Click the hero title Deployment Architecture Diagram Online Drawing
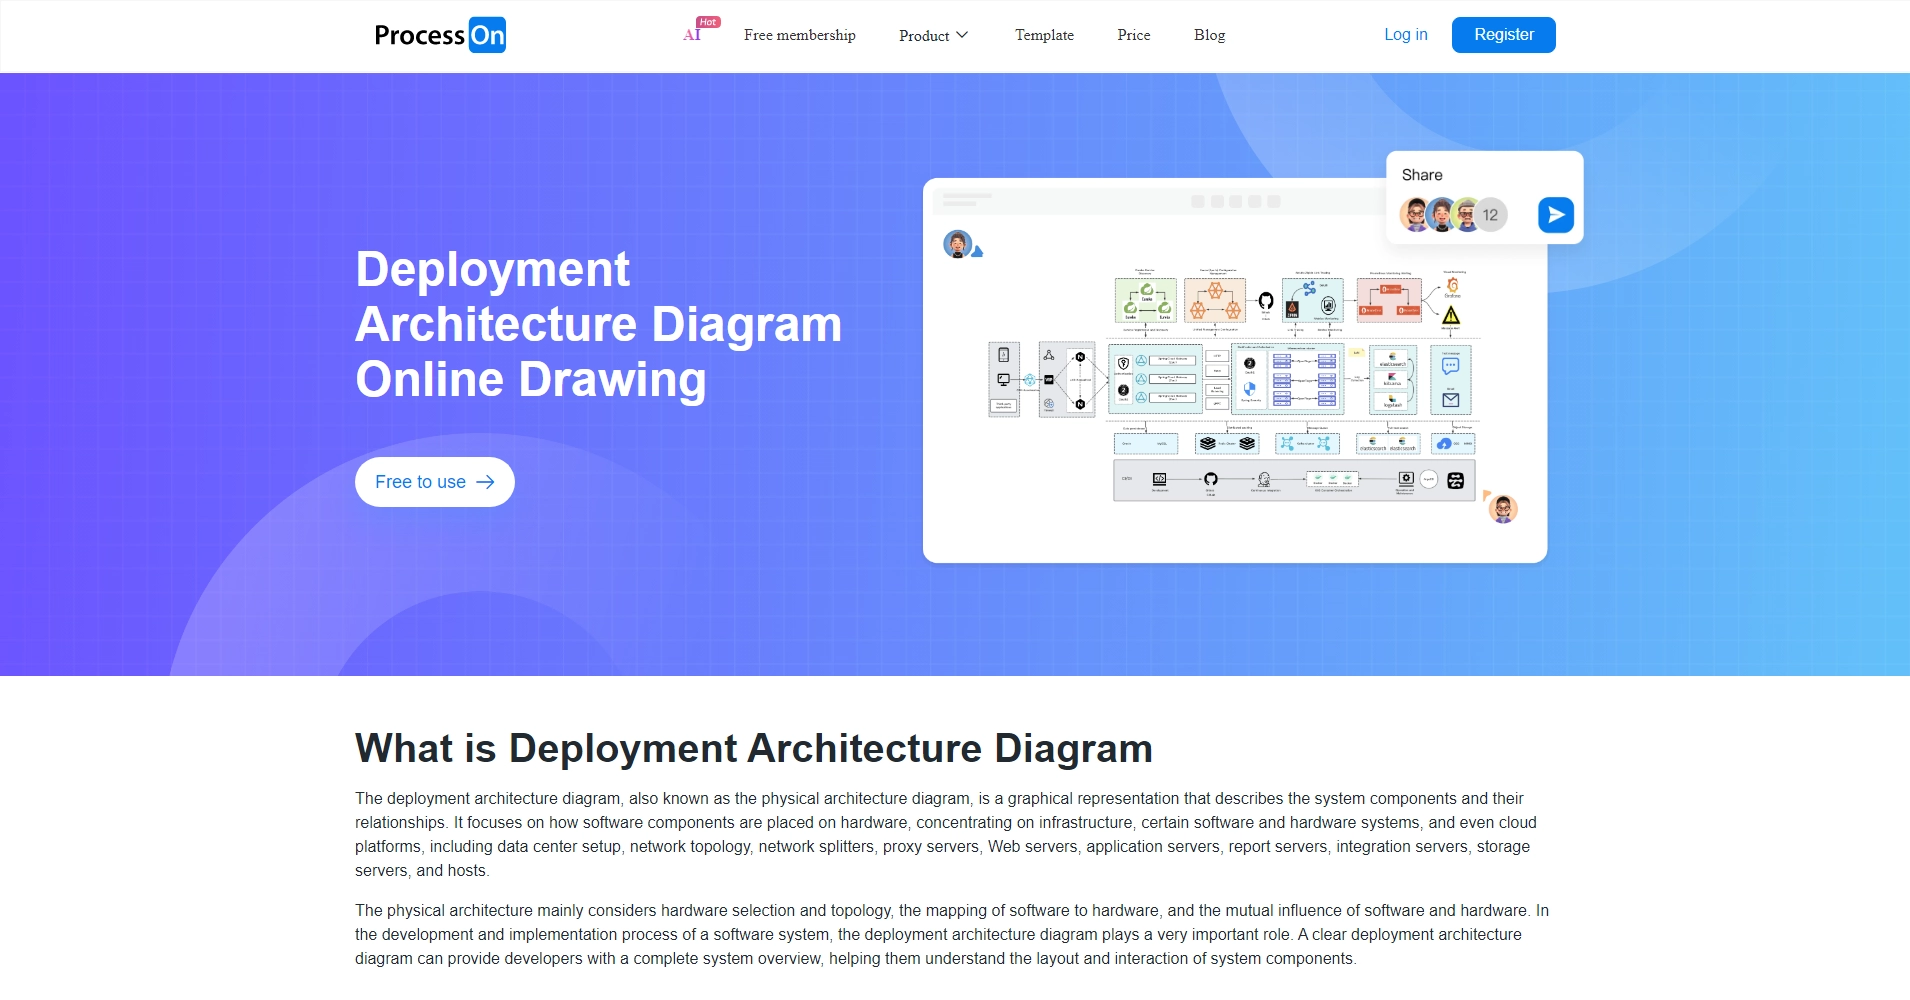 click(x=598, y=324)
